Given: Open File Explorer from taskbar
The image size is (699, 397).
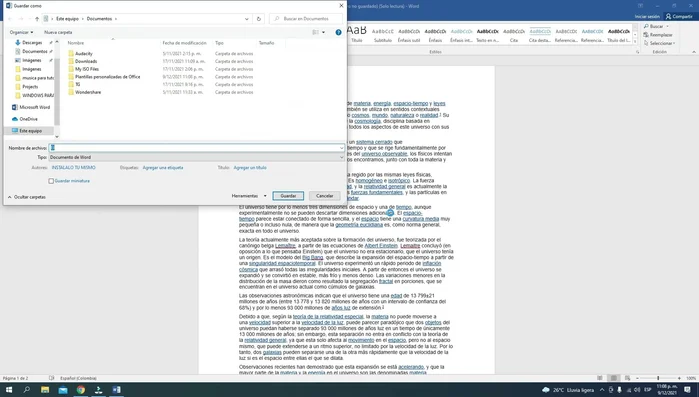Looking at the screenshot, I should pyautogui.click(x=45, y=390).
